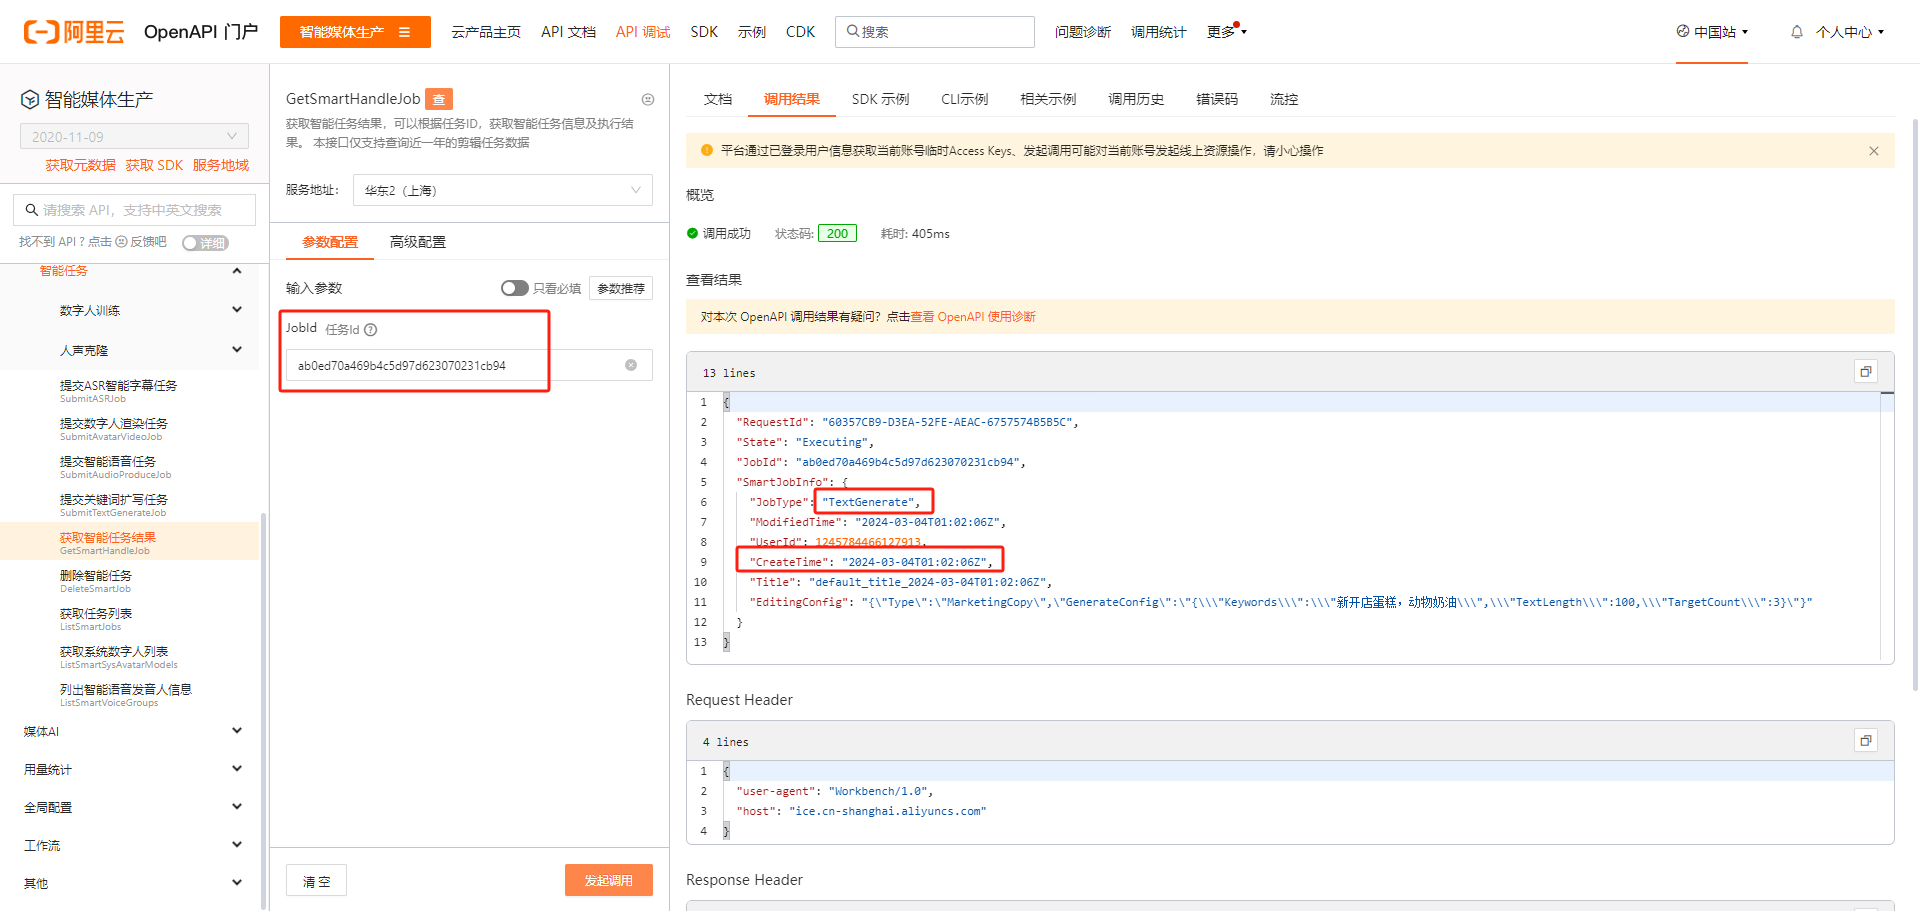Switch to the 文档 tab
The width and height of the screenshot is (1920, 911).
pyautogui.click(x=718, y=99)
